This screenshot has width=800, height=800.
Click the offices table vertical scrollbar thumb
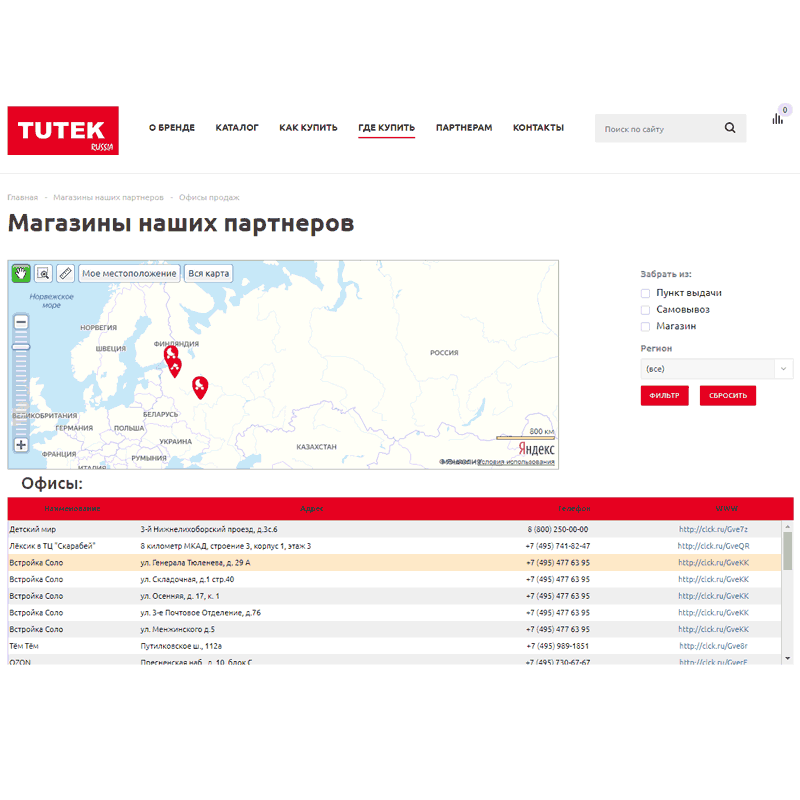pos(787,551)
